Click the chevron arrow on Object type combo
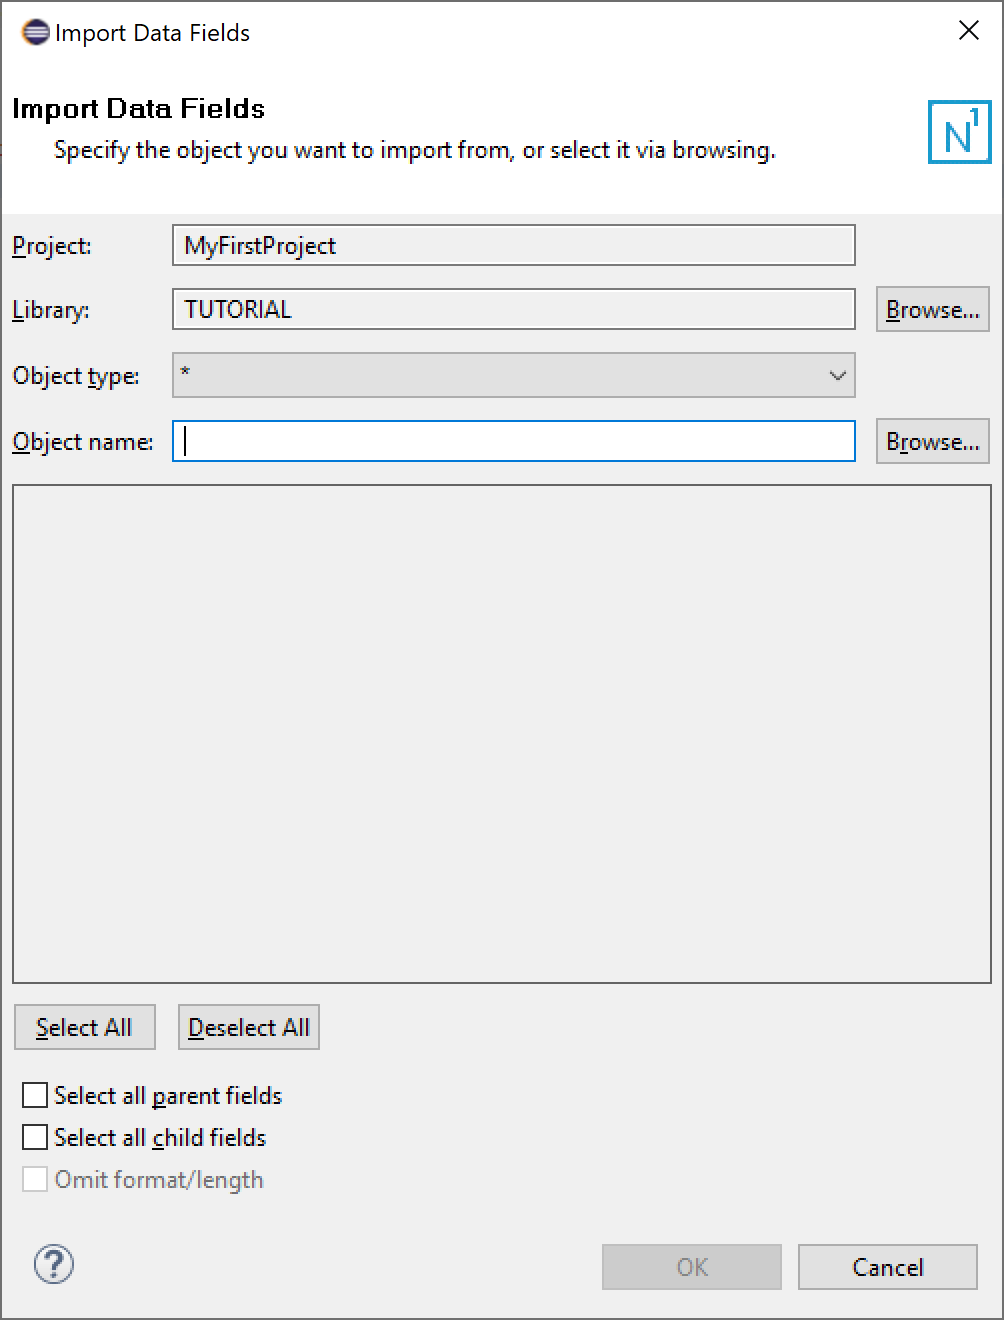Screen dimensions: 1004x1320 point(836,375)
